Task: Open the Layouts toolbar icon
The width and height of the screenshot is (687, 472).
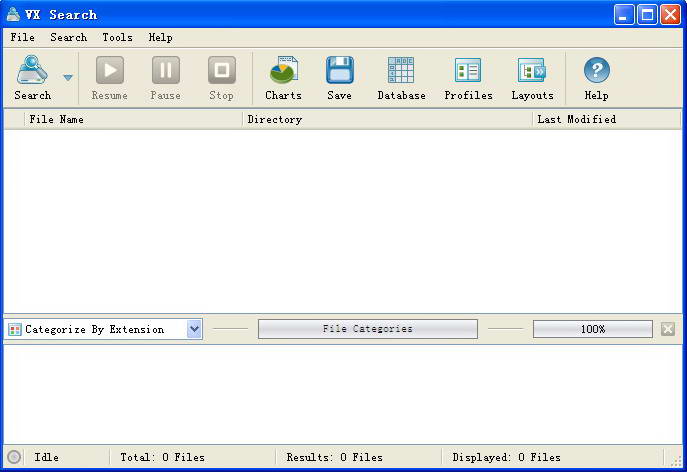Action: [x=532, y=78]
